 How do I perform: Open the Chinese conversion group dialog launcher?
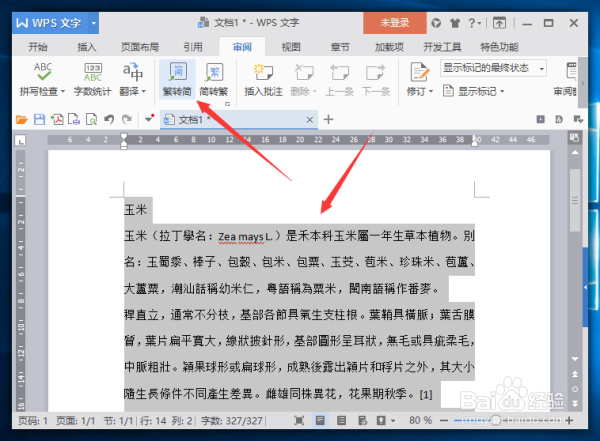click(228, 104)
